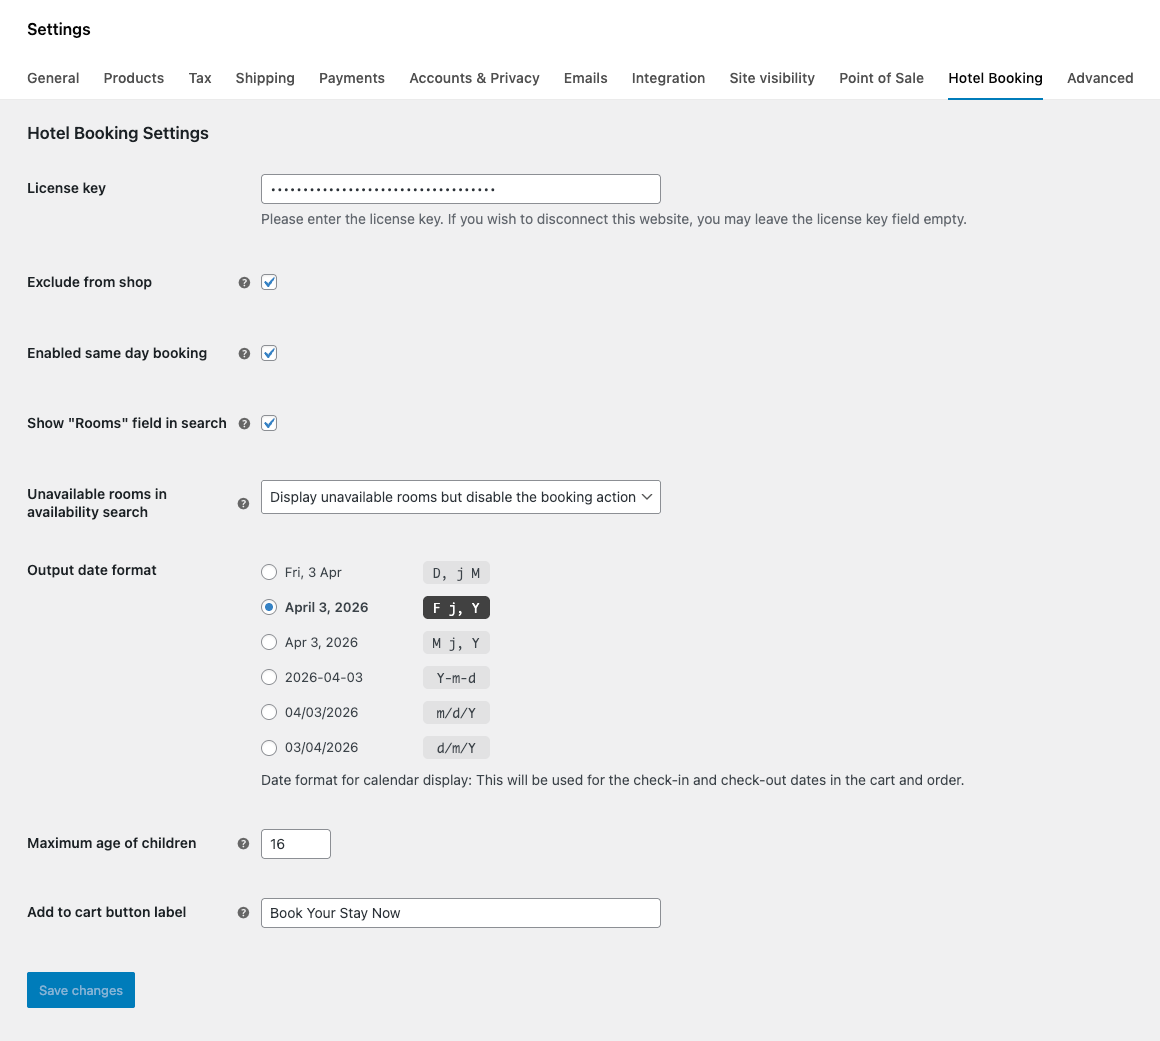Select the Fri, 3 Apr date format

coord(269,572)
